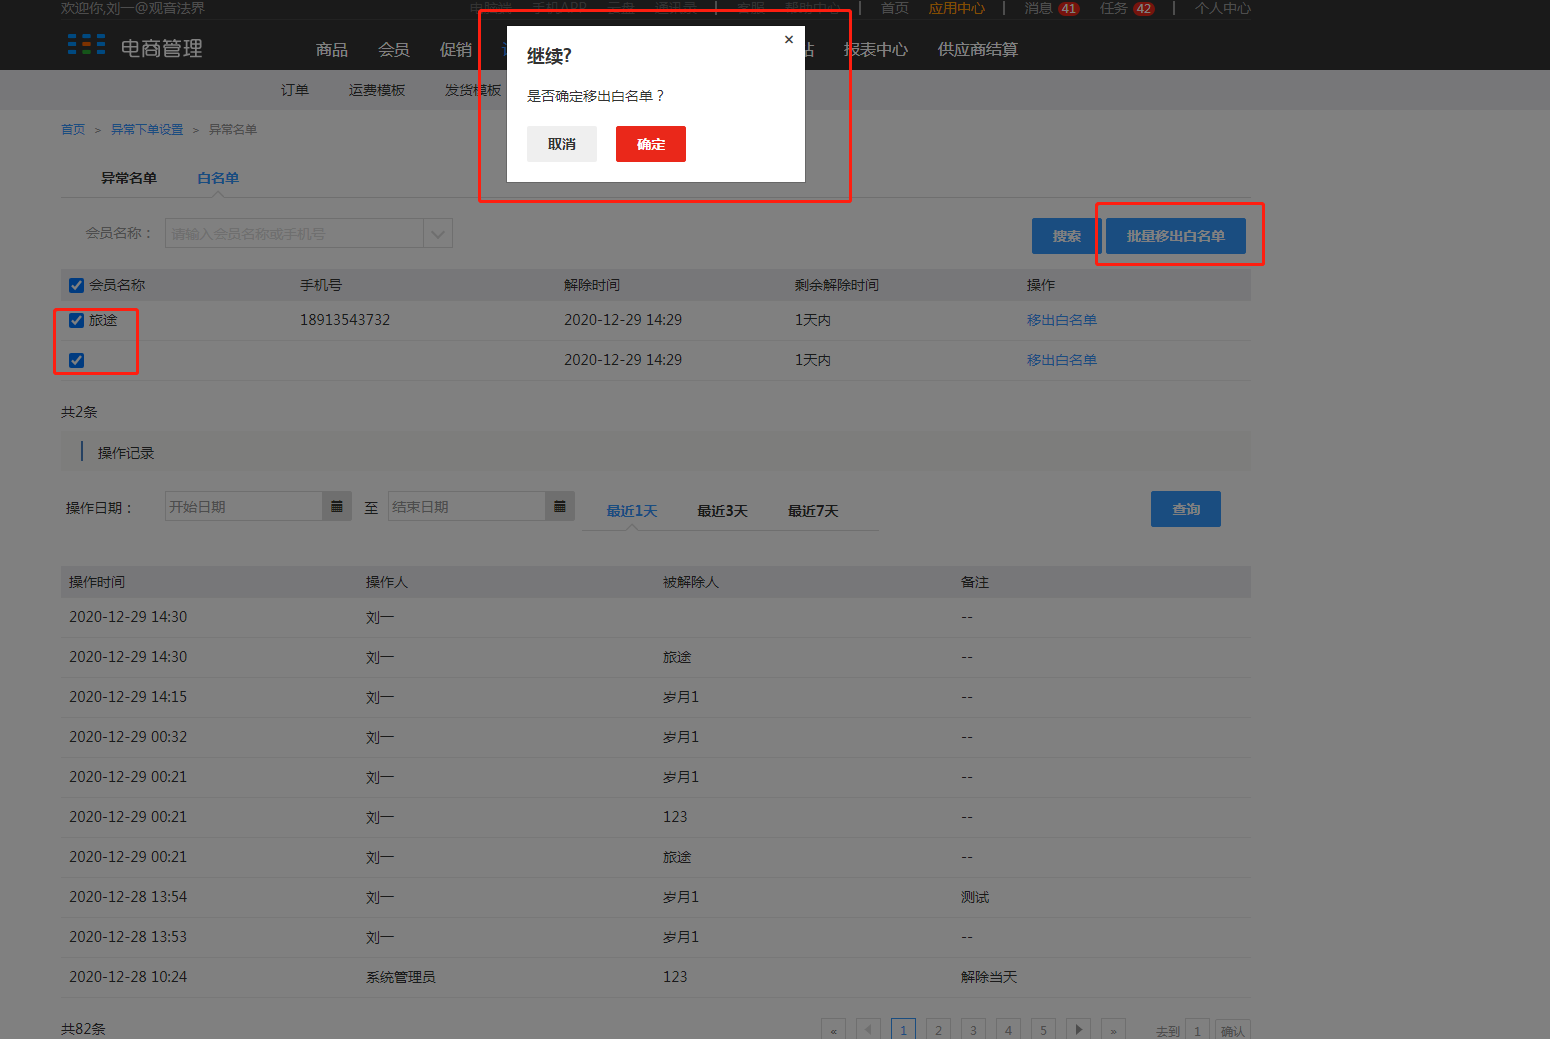Uncheck the checkbox for member 旅途
1550x1039 pixels.
point(76,320)
